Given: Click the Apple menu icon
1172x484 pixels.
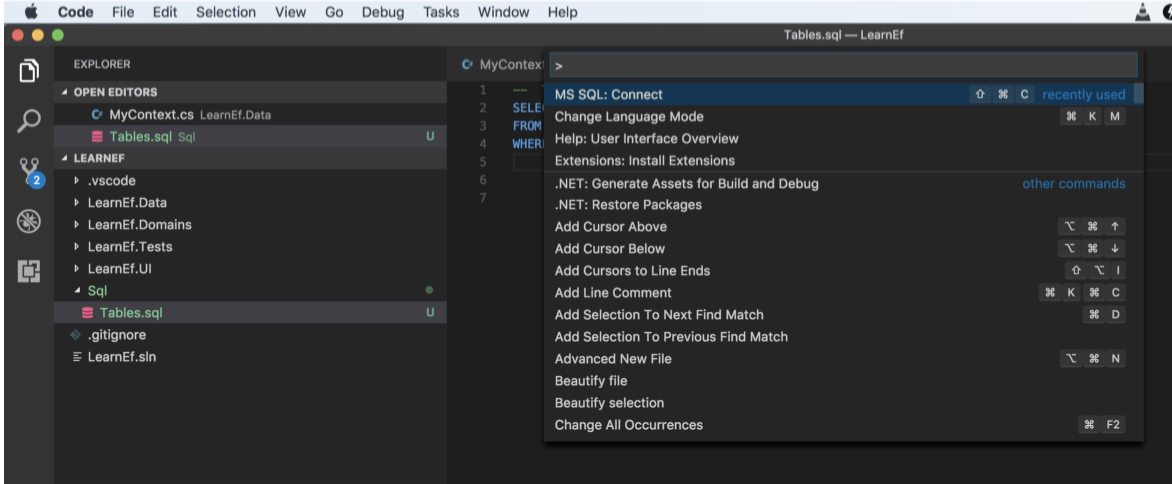Looking at the screenshot, I should click(x=31, y=12).
